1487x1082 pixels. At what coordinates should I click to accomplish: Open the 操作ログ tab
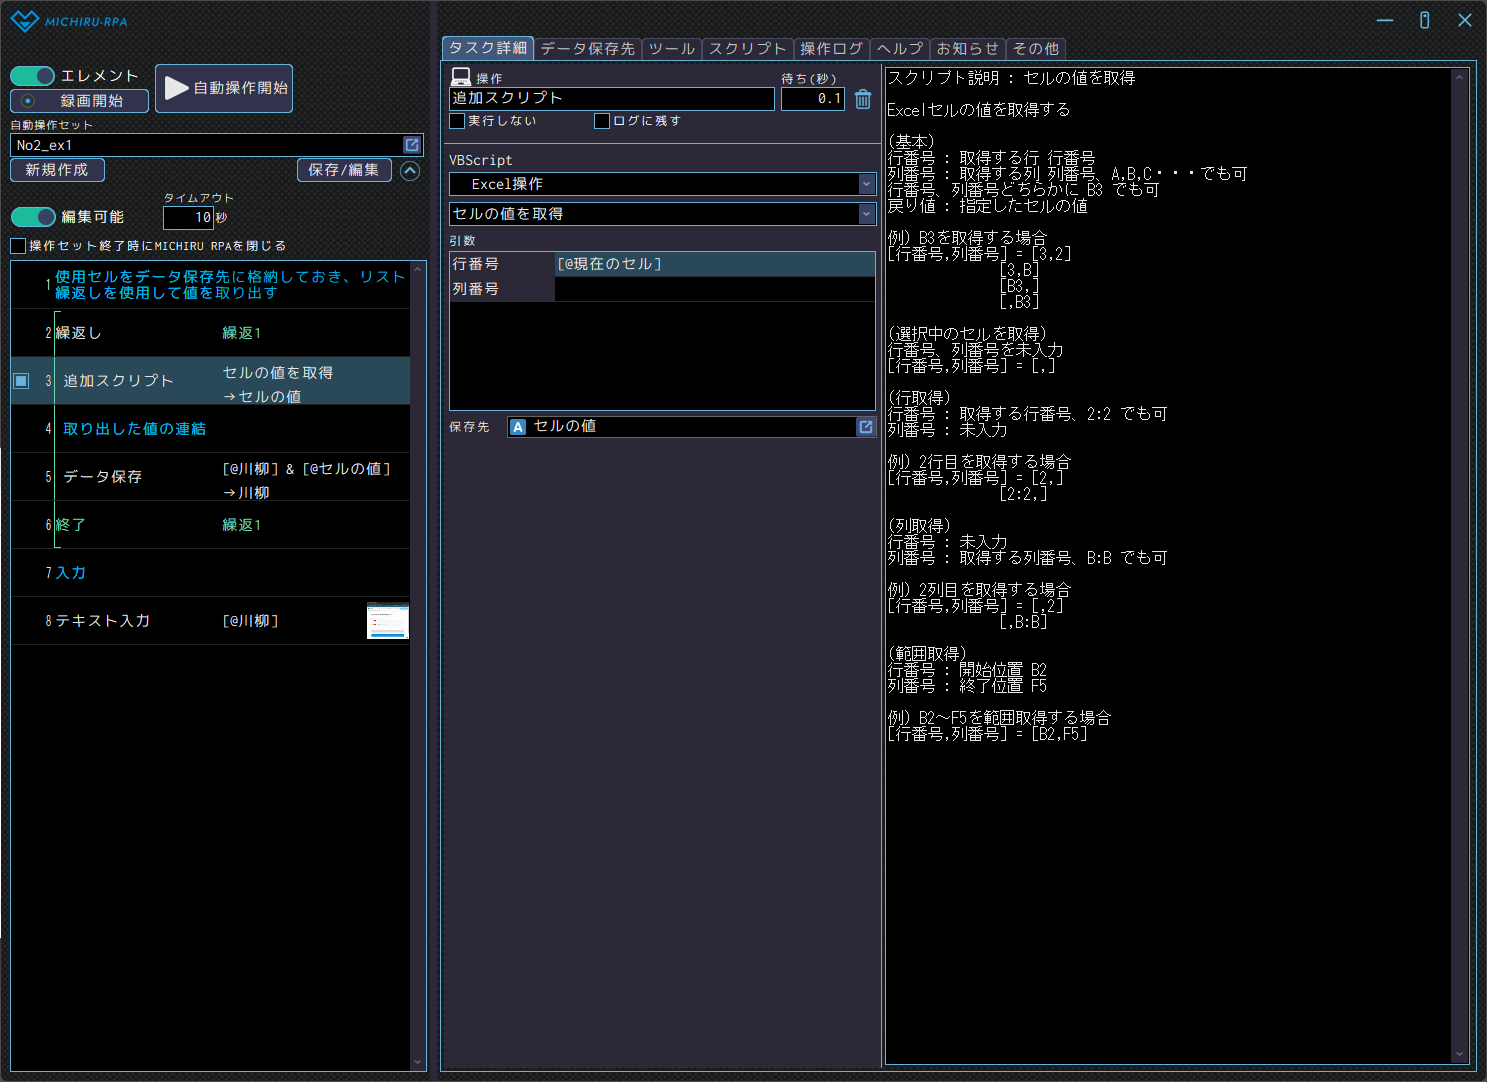[x=831, y=49]
